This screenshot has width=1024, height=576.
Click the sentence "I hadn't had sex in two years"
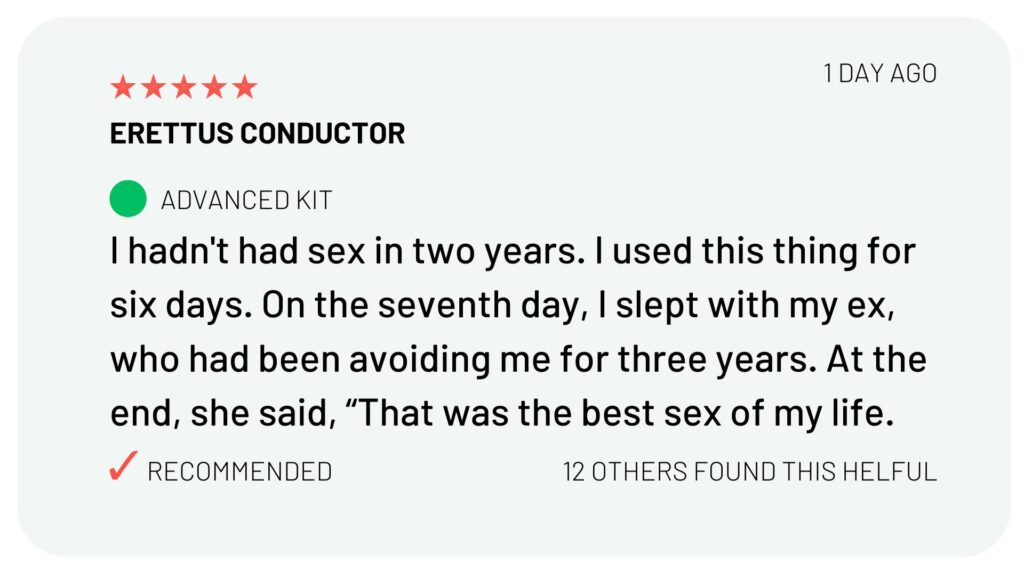coord(341,250)
